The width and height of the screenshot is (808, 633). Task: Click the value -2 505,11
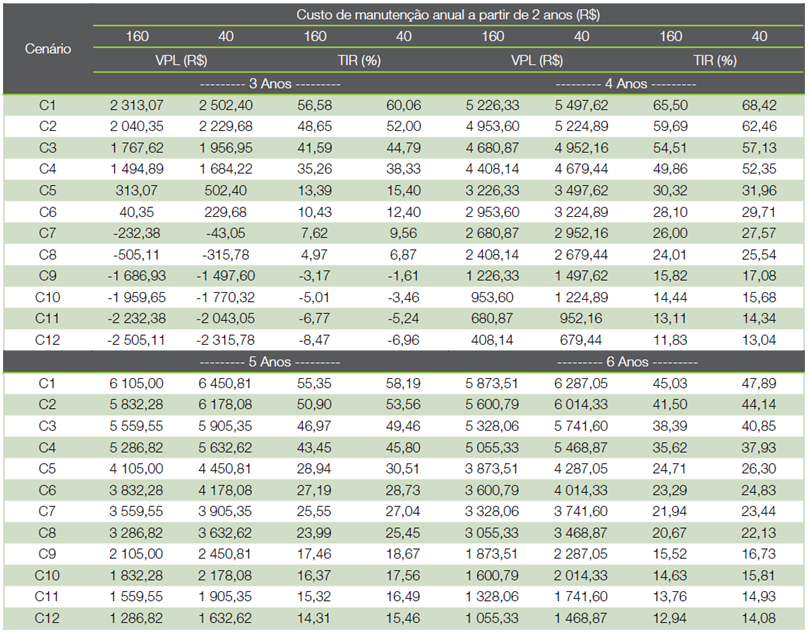(137, 340)
